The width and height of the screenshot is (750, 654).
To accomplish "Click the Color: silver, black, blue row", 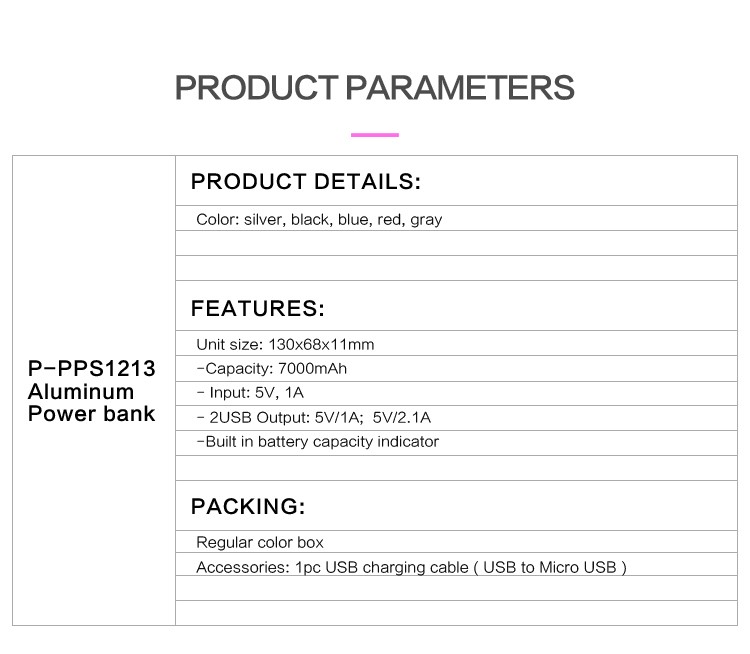I will pyautogui.click(x=456, y=219).
